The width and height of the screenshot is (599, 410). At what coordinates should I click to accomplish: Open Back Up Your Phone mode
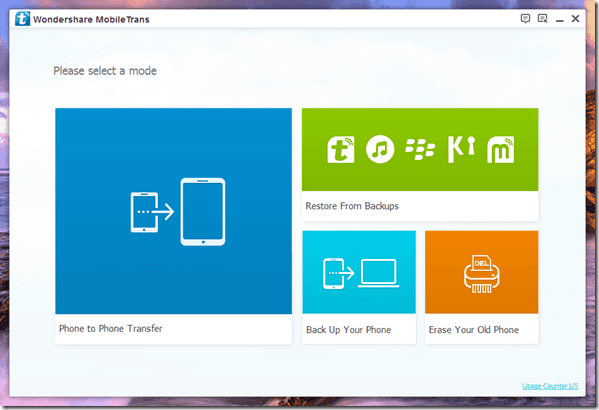coord(359,287)
